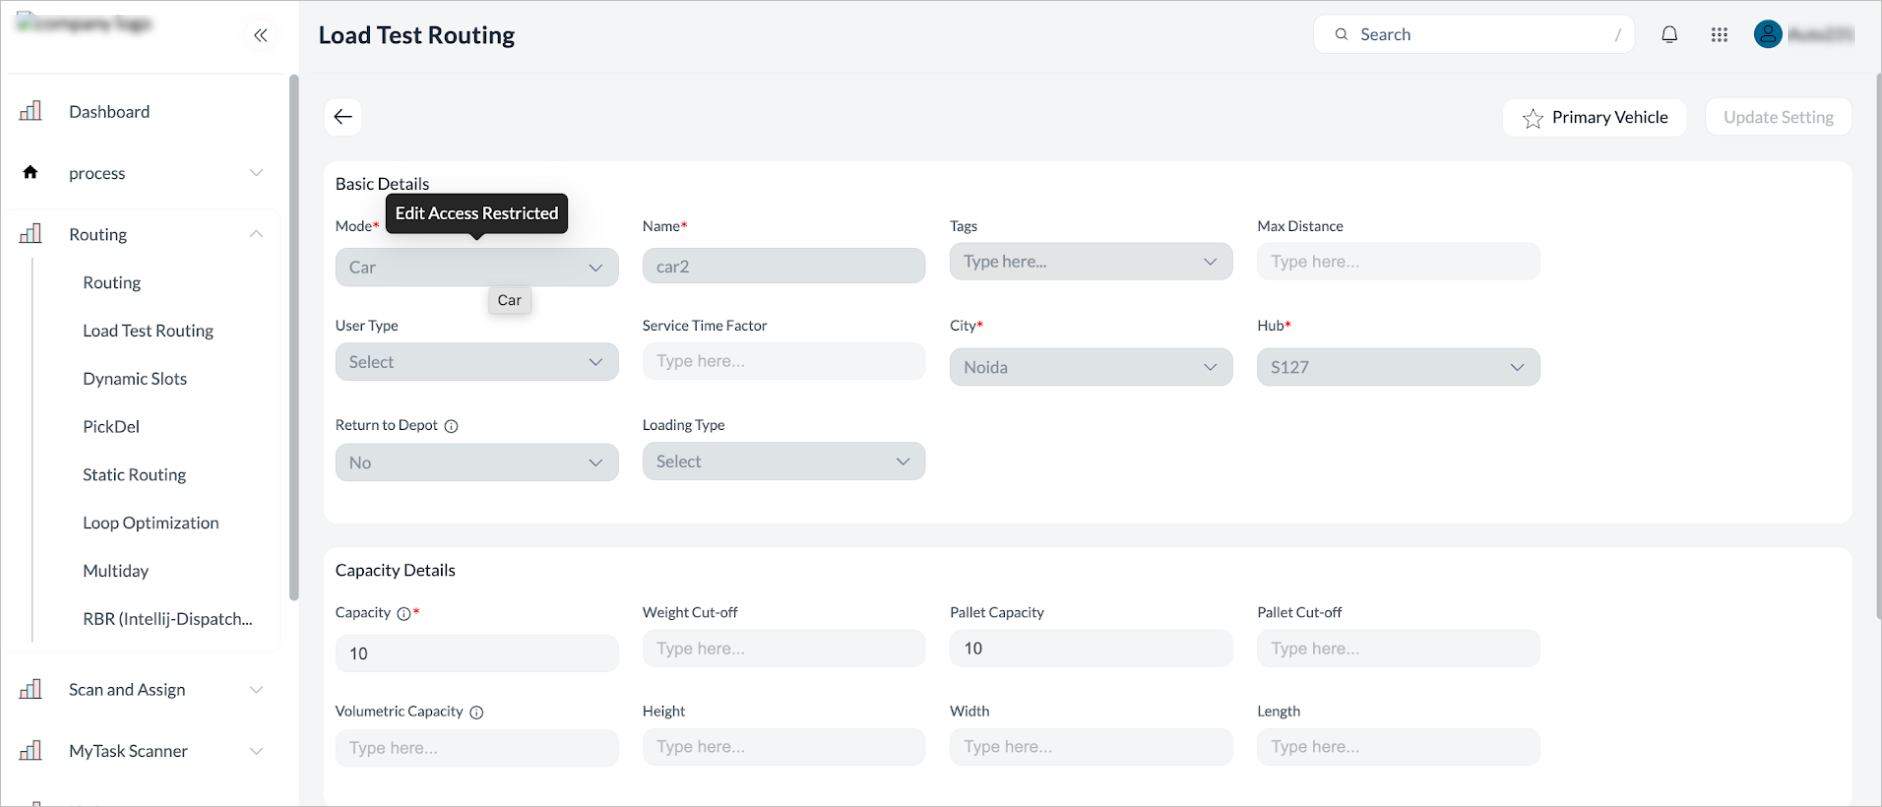This screenshot has height=807, width=1882.
Task: Open the apps grid icon
Action: [1719, 35]
